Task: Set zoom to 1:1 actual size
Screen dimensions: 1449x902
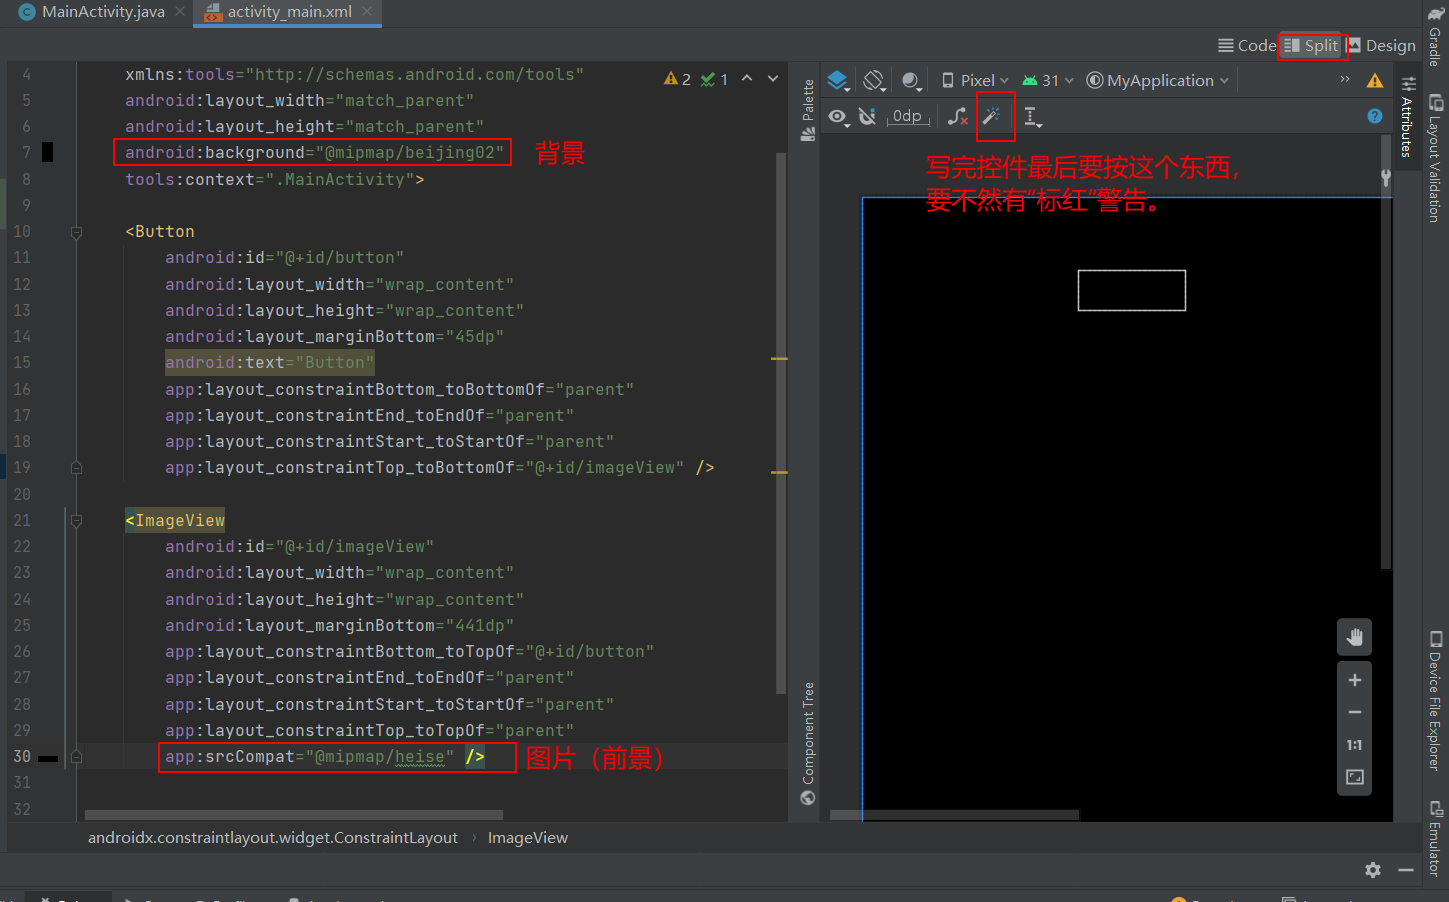Action: click(1355, 744)
